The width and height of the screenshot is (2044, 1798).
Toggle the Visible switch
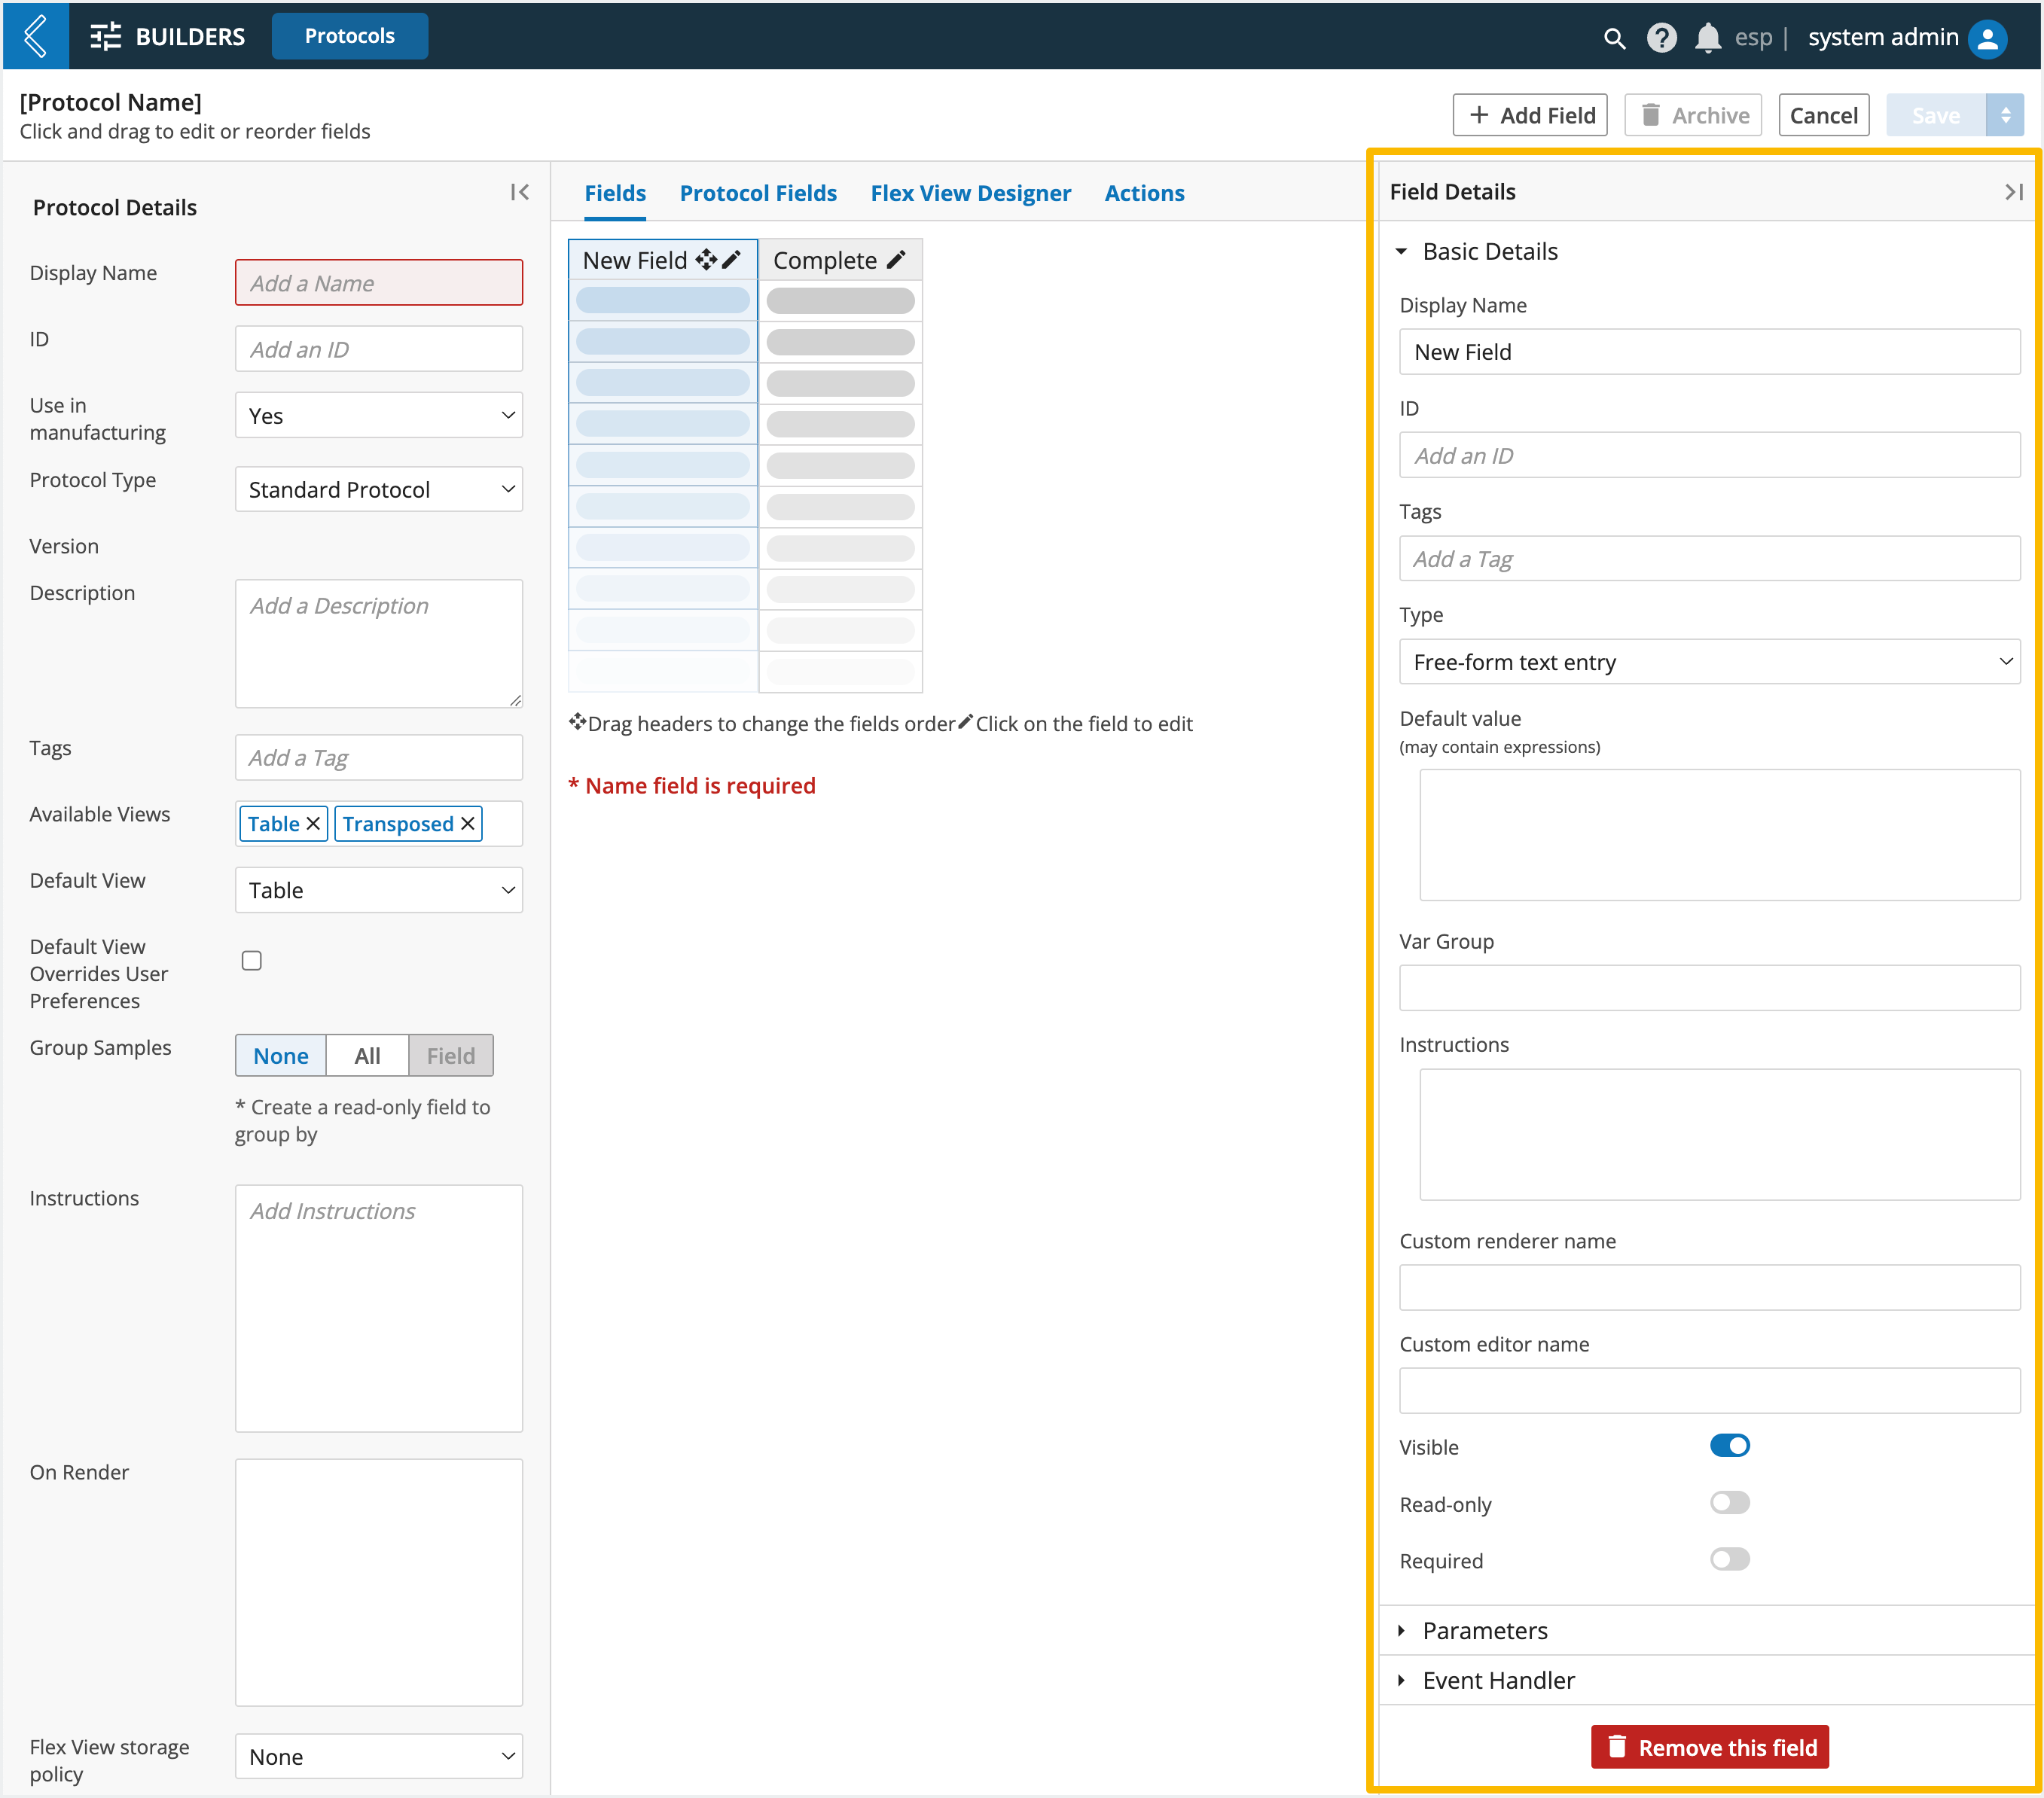coord(1729,1445)
